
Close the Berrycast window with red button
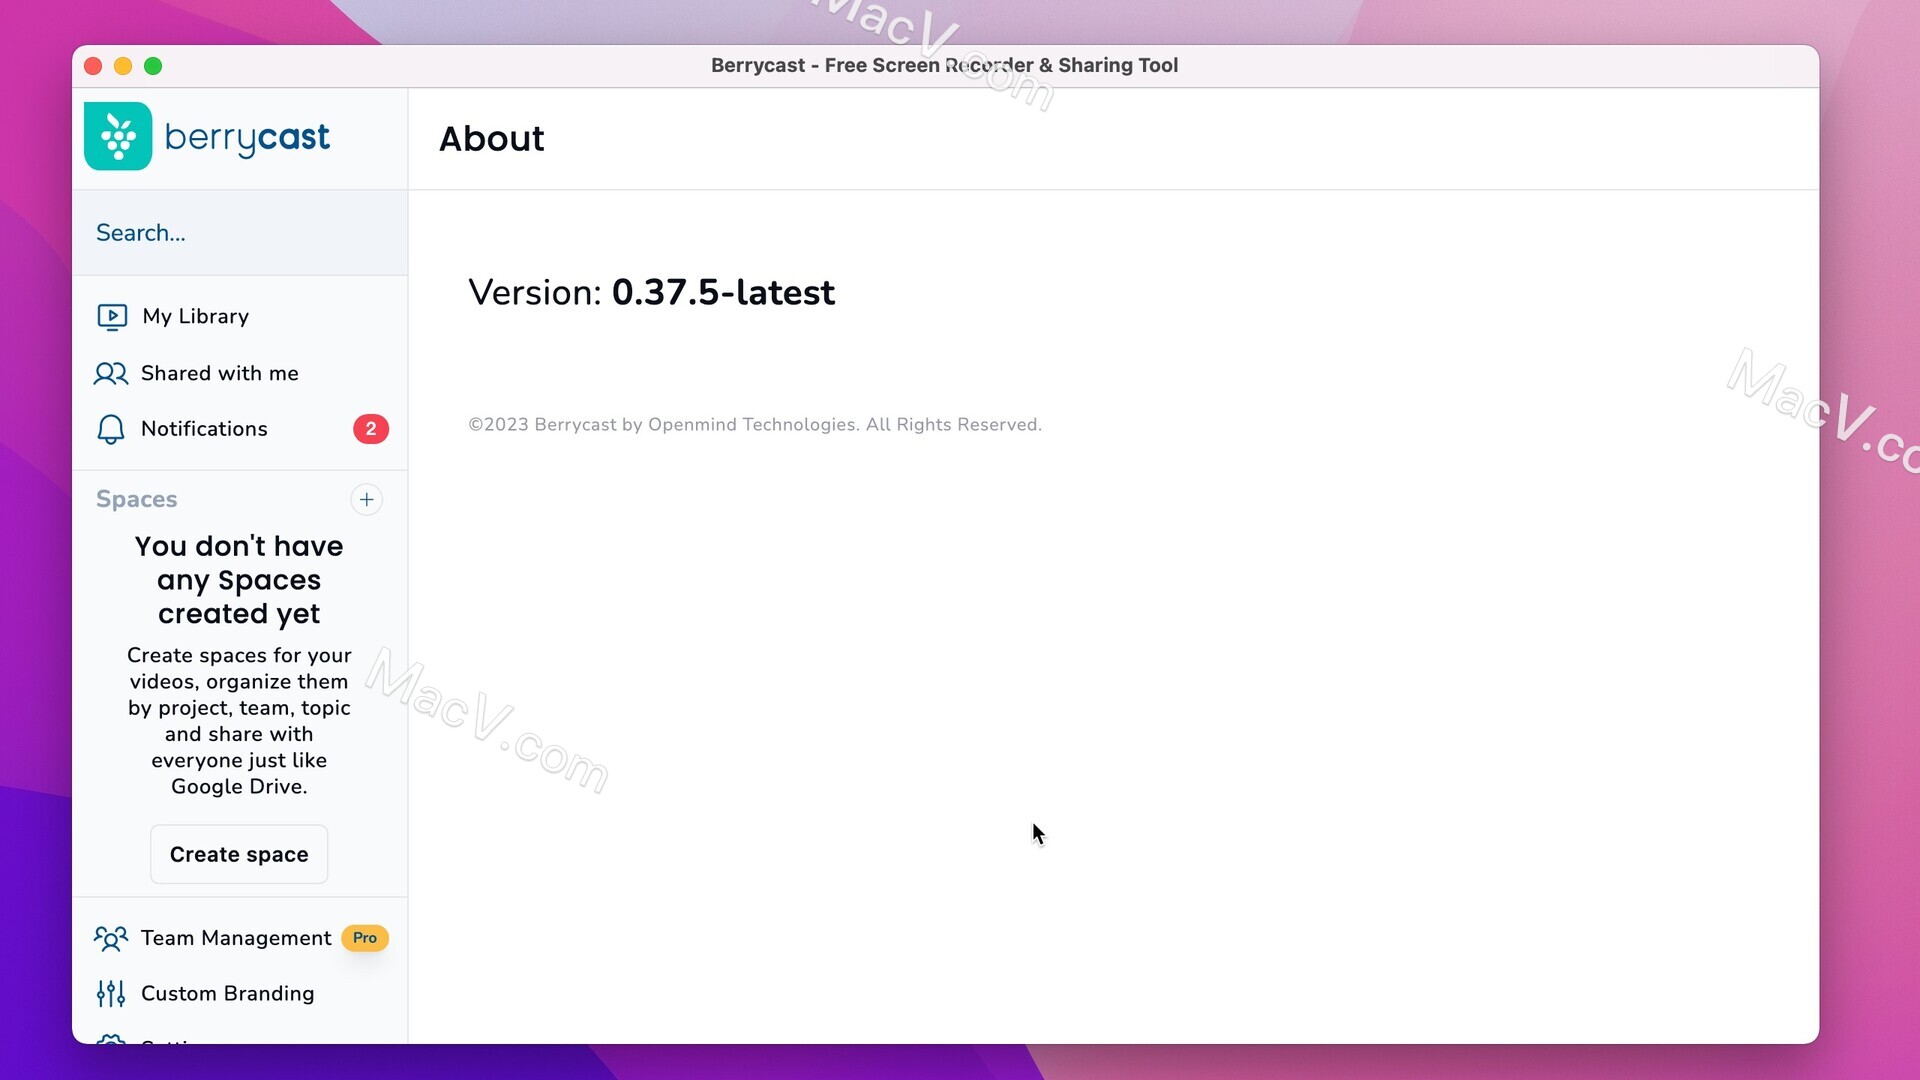point(93,66)
